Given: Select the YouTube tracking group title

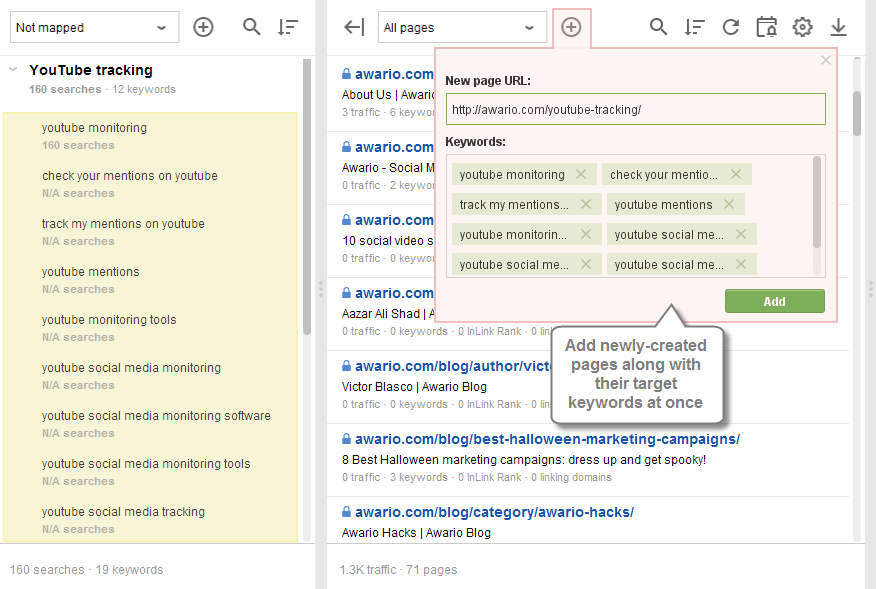Looking at the screenshot, I should tap(91, 70).
